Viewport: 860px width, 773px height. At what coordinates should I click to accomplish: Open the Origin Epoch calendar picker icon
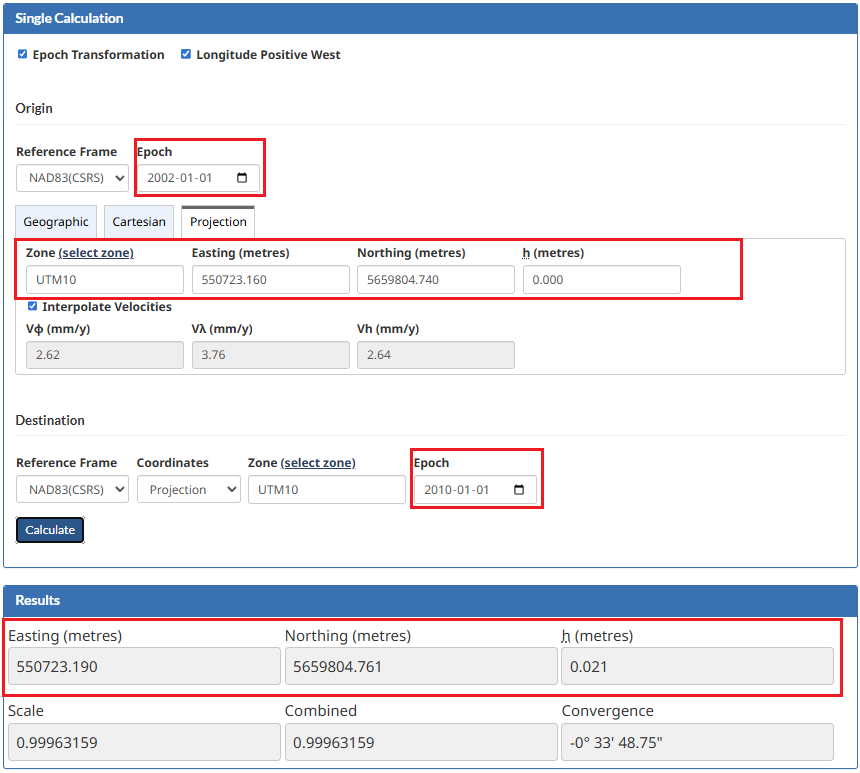(x=242, y=179)
